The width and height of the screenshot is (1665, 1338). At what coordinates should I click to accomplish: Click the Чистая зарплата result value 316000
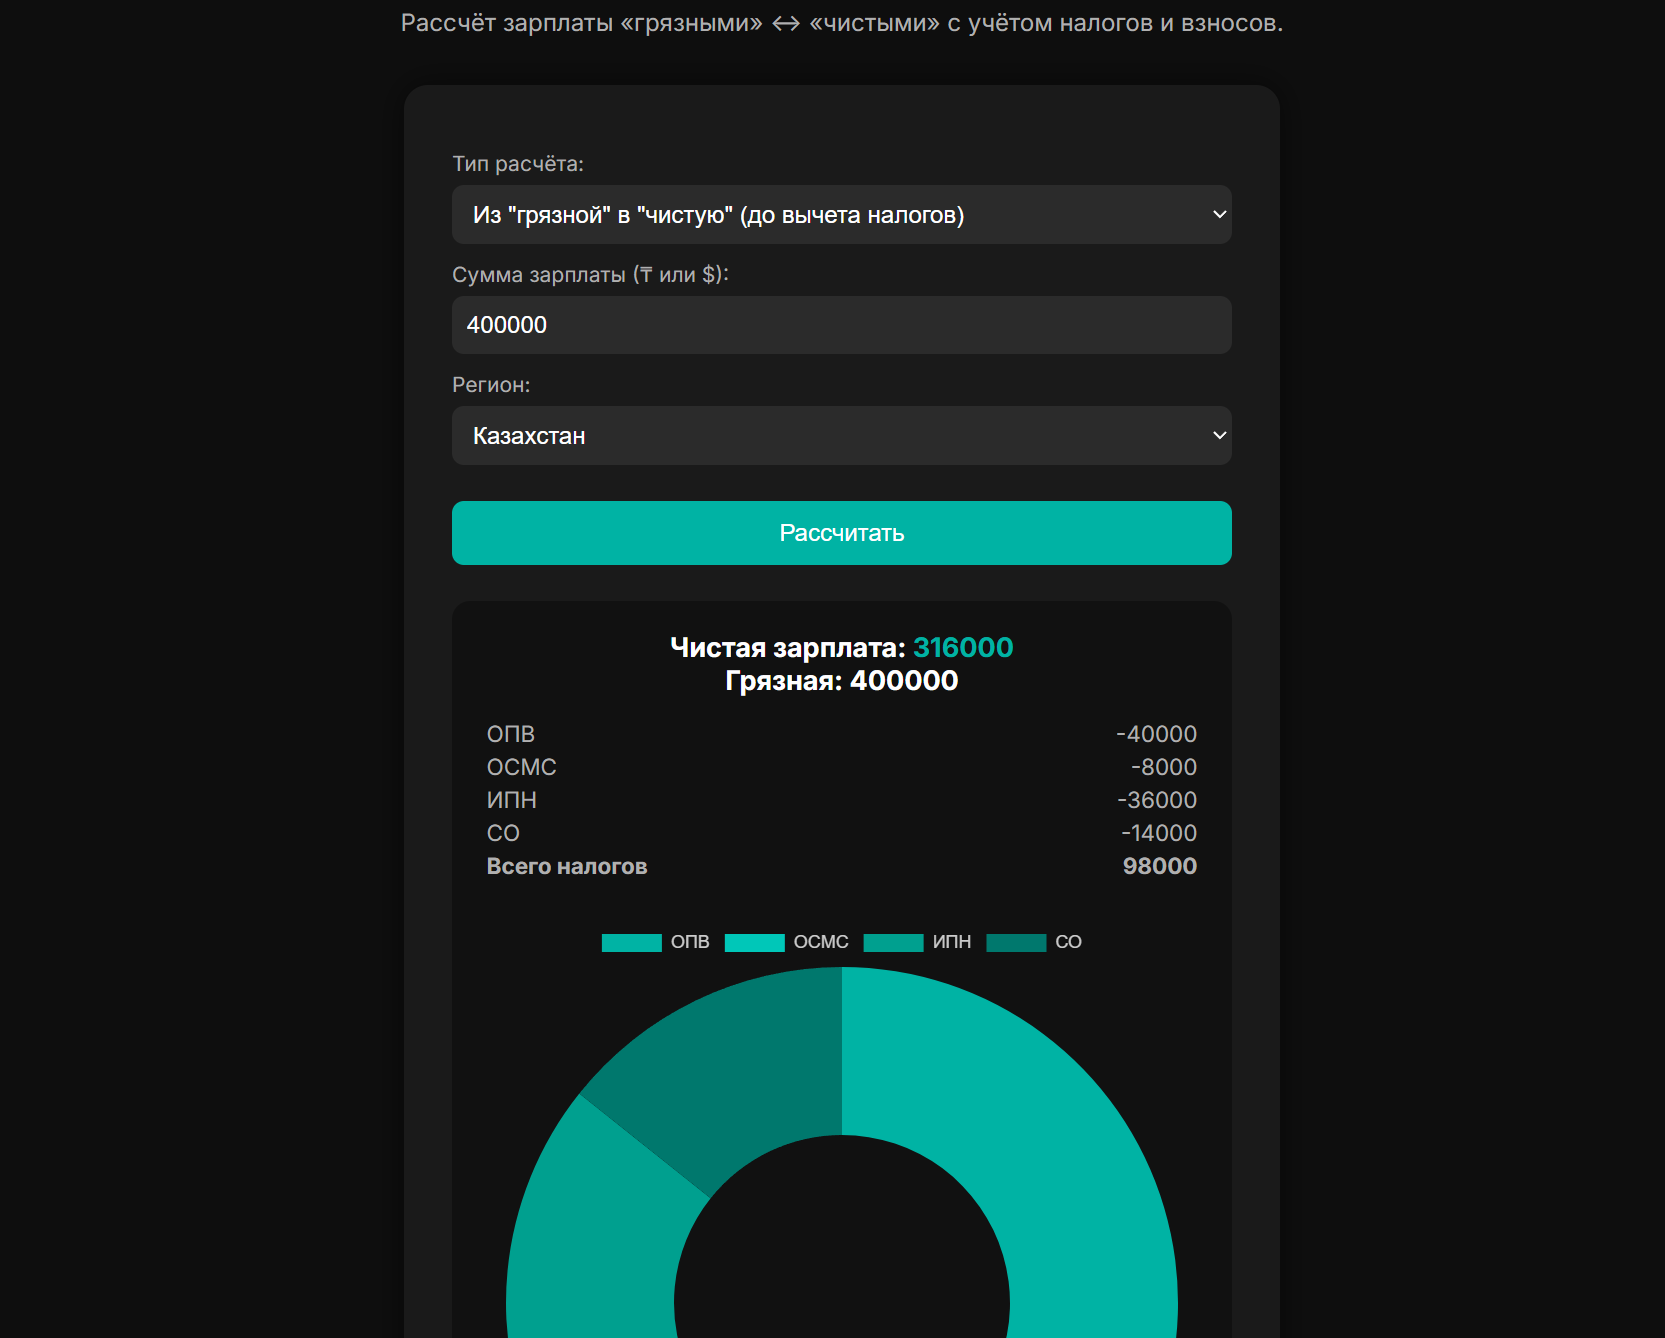point(962,647)
